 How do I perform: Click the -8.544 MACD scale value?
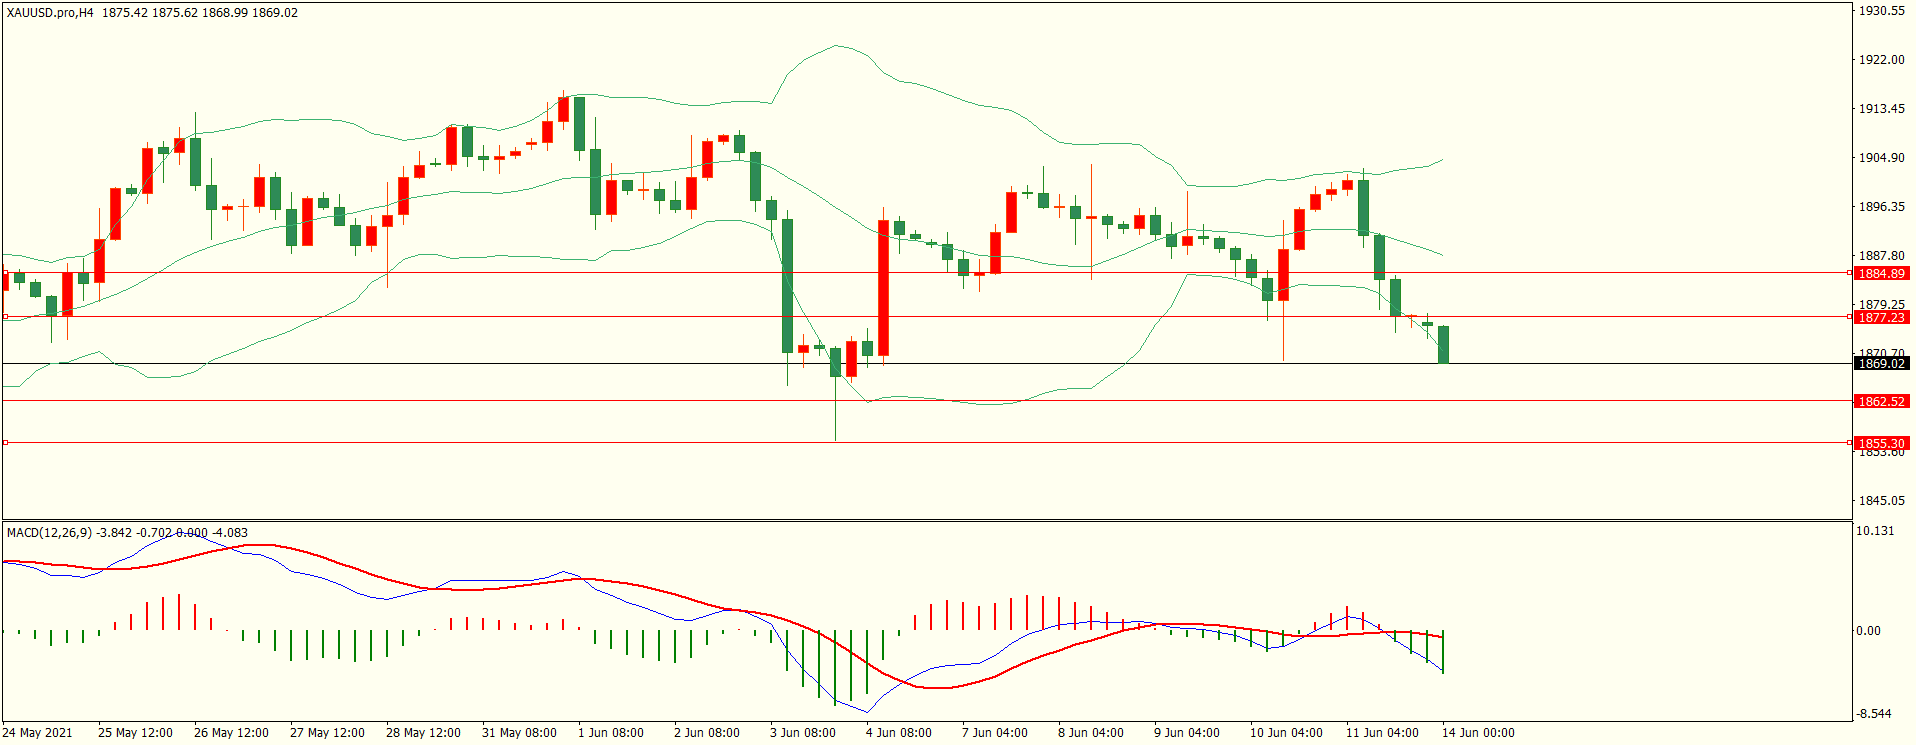tap(1873, 714)
